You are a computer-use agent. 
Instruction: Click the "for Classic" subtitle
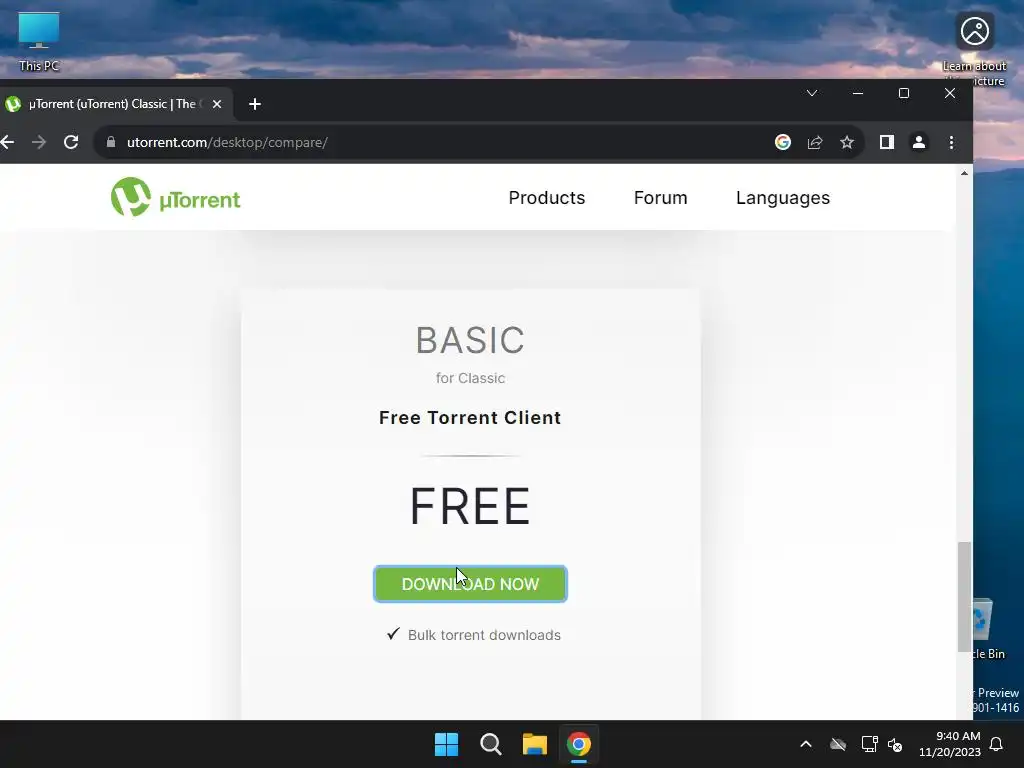[x=470, y=378]
